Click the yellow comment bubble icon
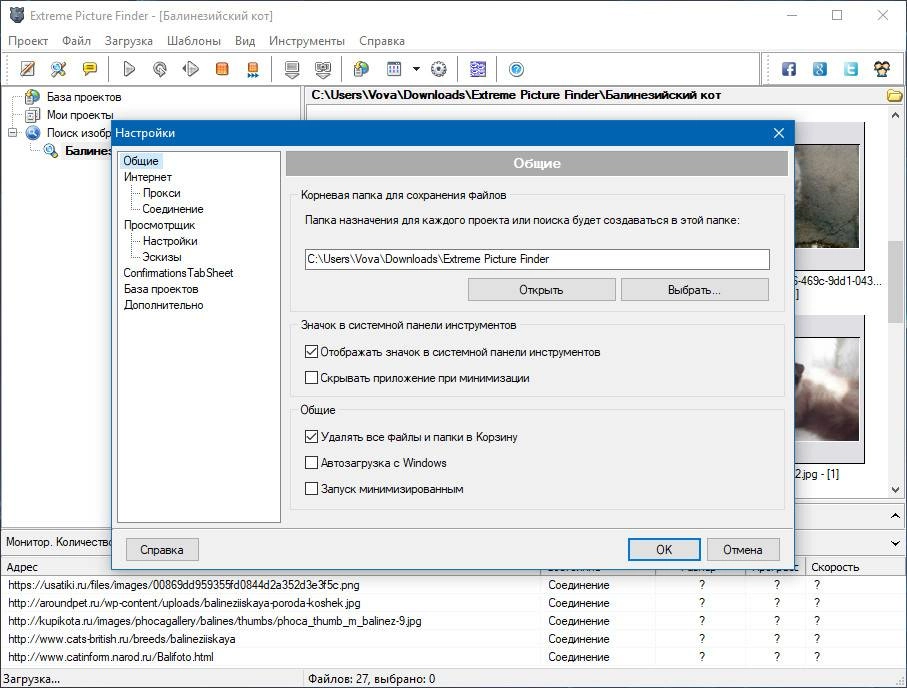This screenshot has height=688, width=907. click(90, 69)
